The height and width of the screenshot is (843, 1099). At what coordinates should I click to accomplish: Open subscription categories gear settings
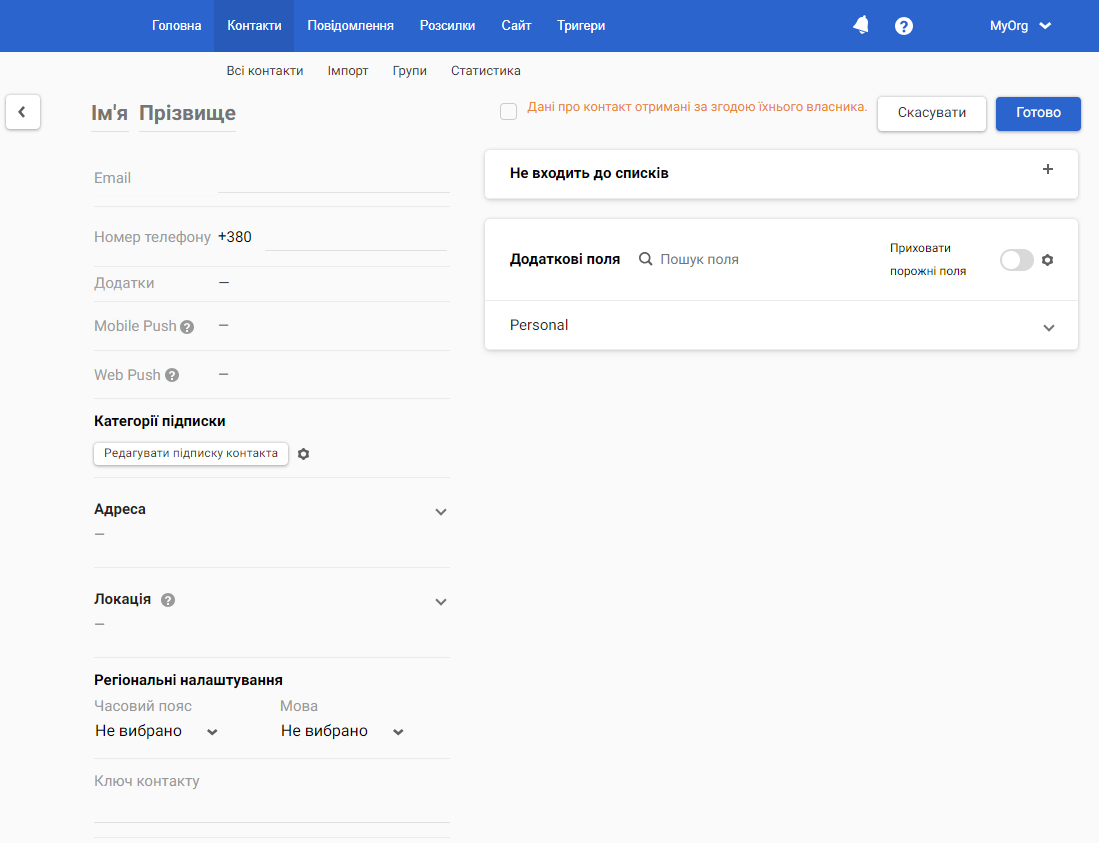(x=303, y=454)
